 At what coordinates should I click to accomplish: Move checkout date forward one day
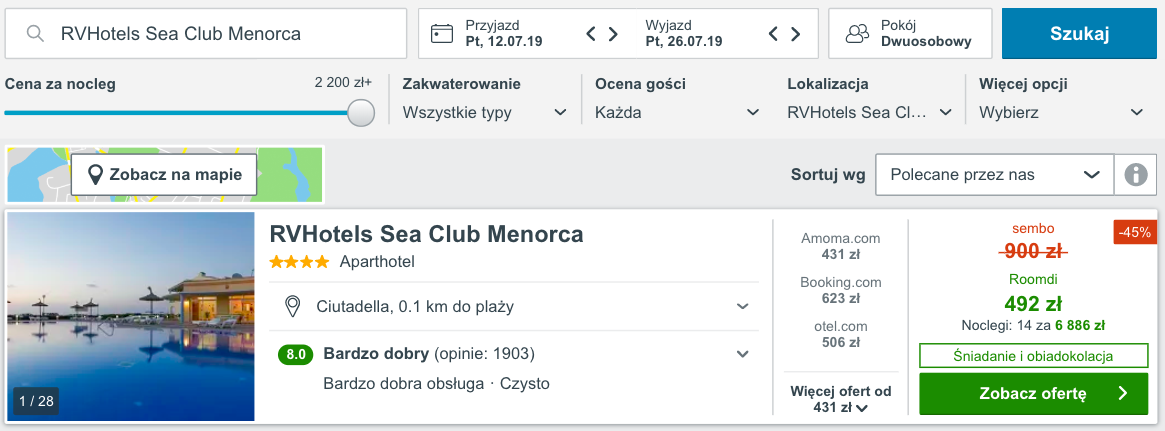point(796,33)
